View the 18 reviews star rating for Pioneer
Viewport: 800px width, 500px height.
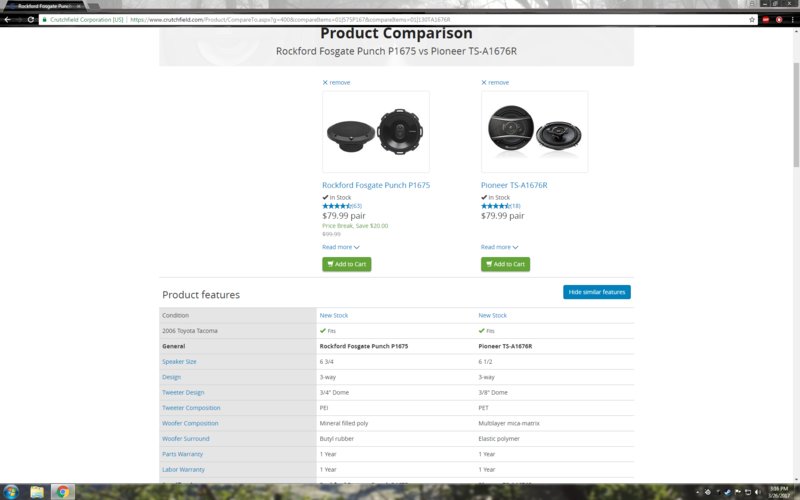(x=501, y=206)
